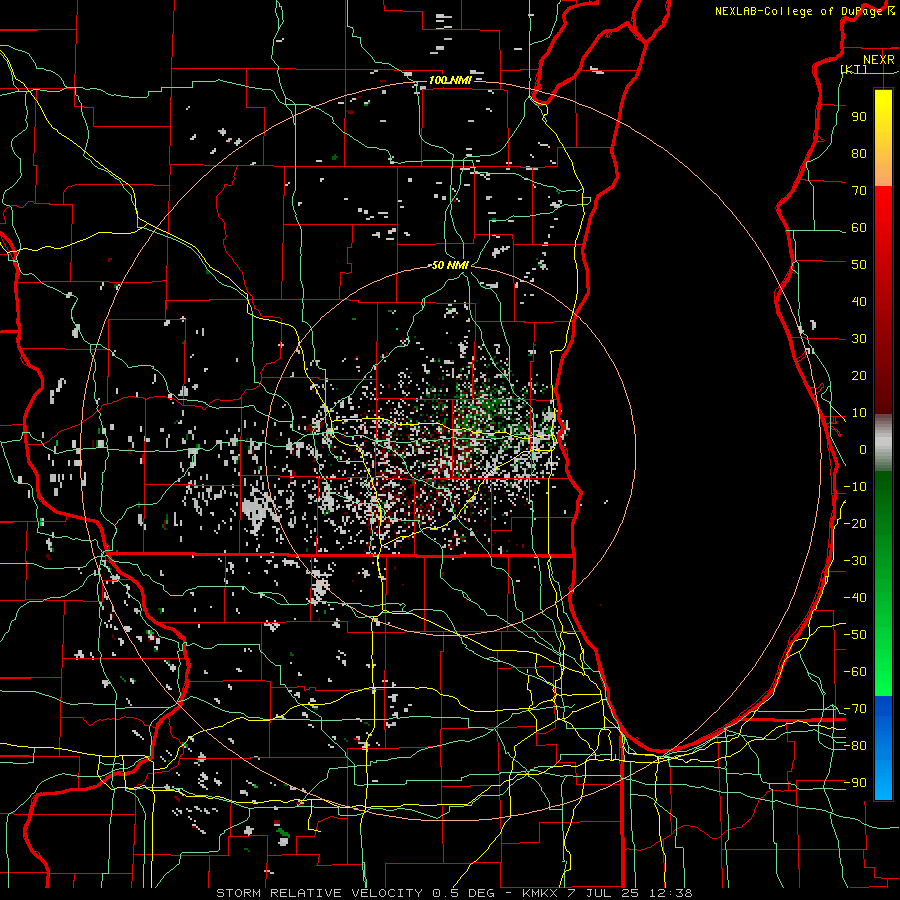Click the -50 scale value
Image resolution: width=900 pixels, height=900 pixels.
tap(855, 635)
